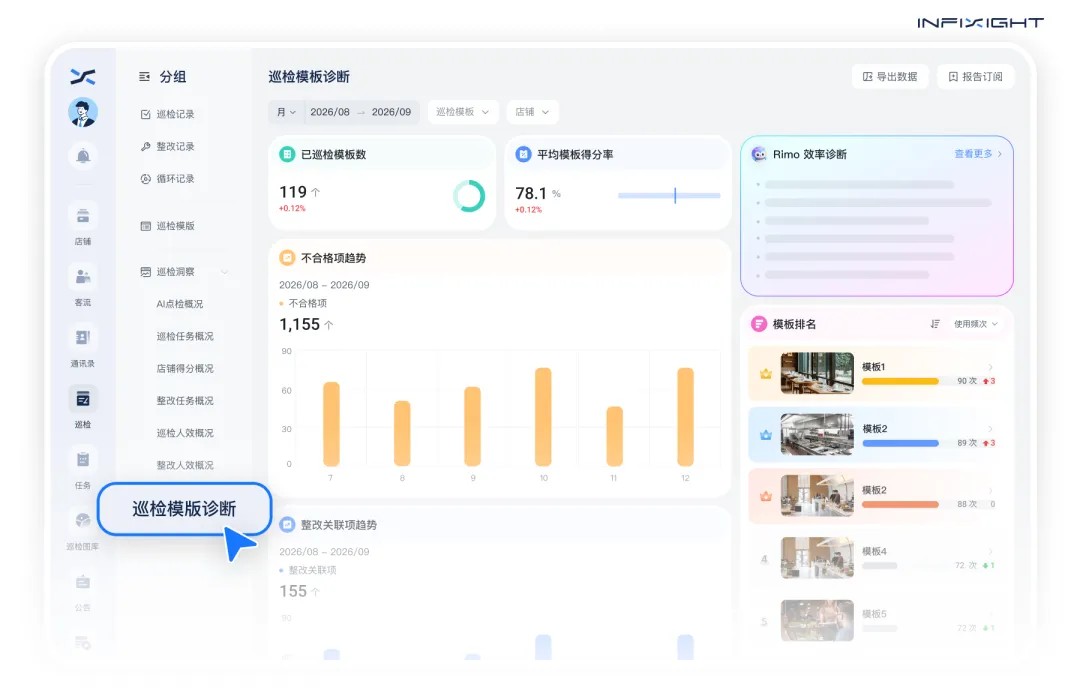This screenshot has height=696, width=1080.
Task: Click the app logo at top of sidebar
Action: tap(83, 76)
